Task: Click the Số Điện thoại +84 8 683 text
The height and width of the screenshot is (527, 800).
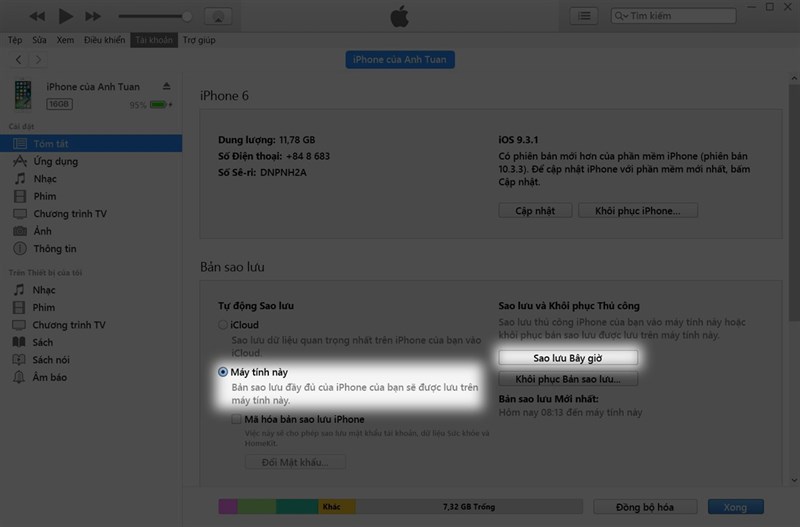Action: click(274, 156)
